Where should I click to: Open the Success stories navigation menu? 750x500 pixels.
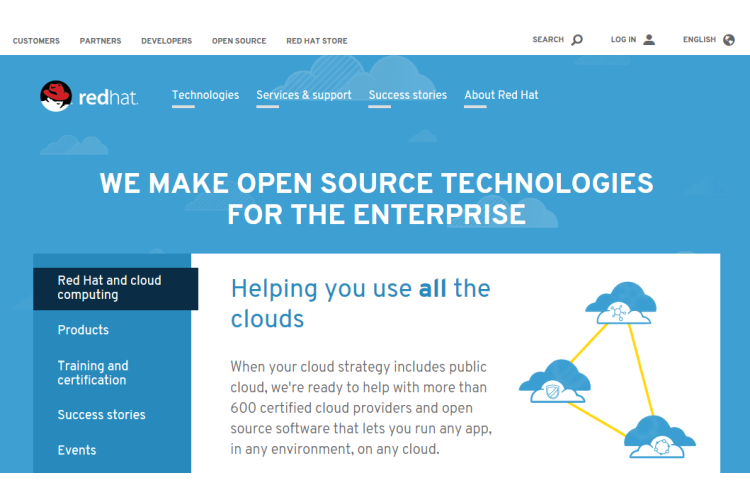[407, 95]
